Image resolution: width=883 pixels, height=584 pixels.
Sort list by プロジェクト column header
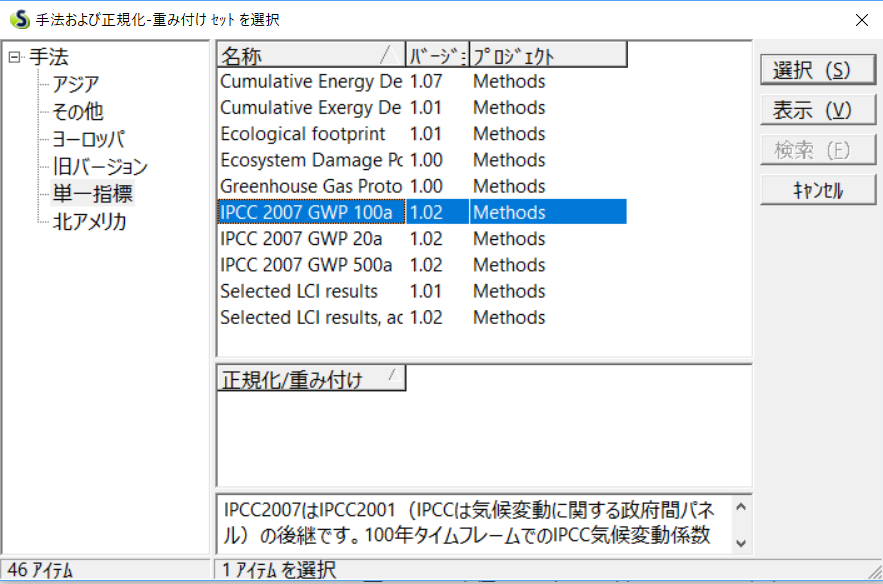(548, 55)
